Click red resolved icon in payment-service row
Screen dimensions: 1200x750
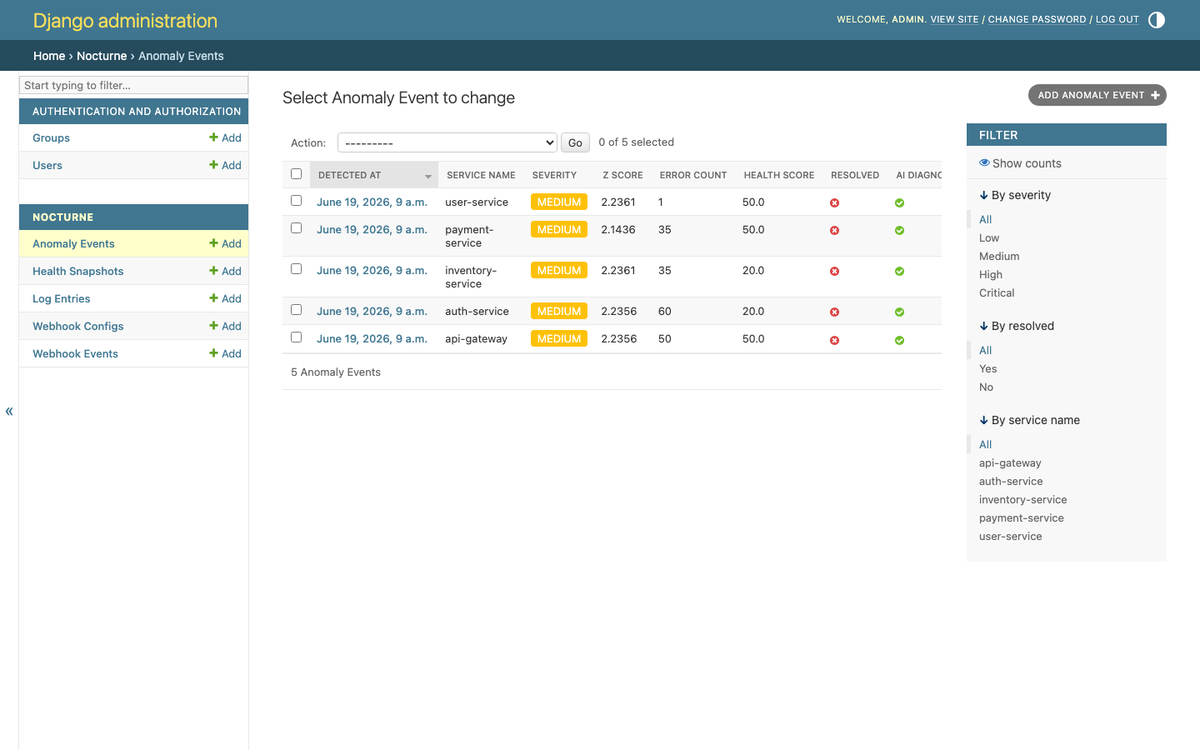pyautogui.click(x=834, y=230)
